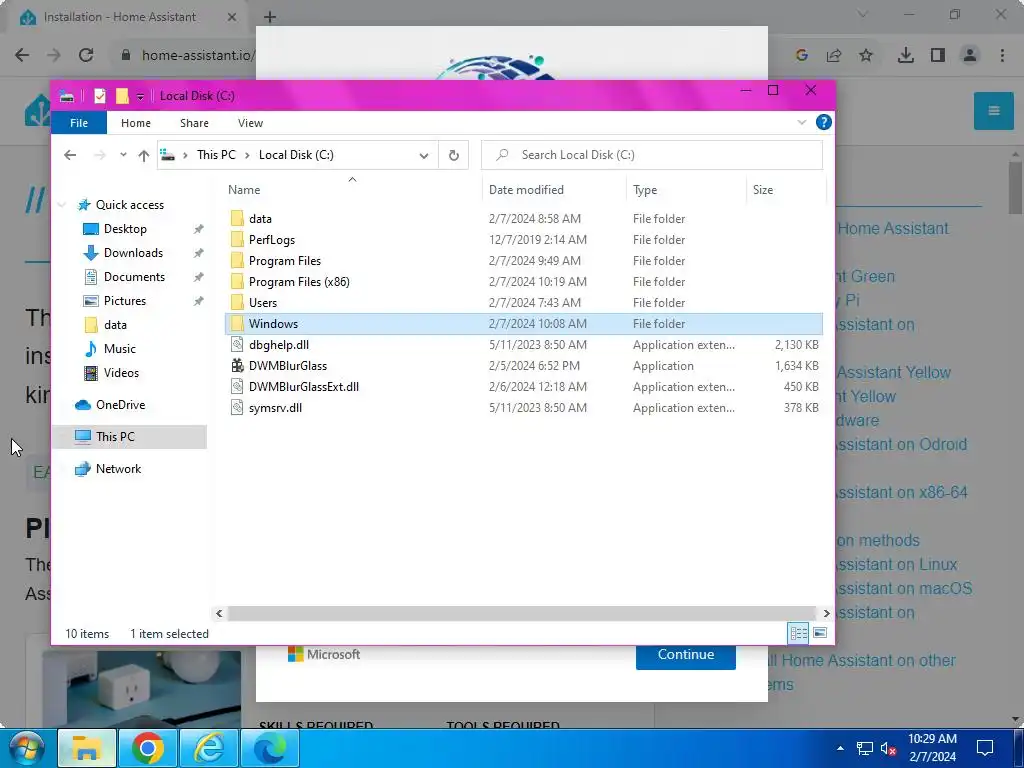Toggle Chrome side panel icon

coord(938,56)
